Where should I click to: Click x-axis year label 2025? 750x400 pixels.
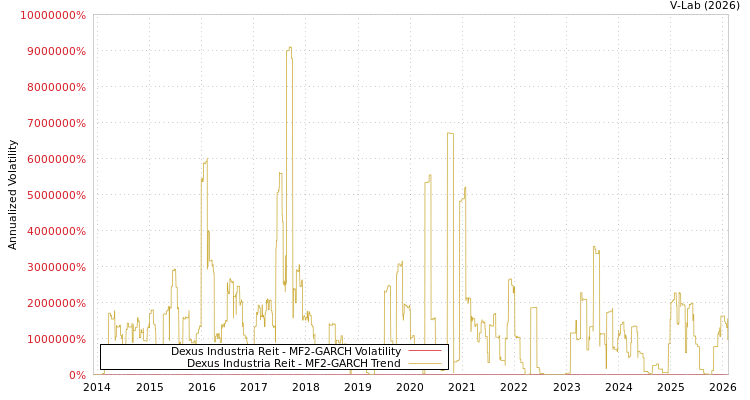point(671,387)
